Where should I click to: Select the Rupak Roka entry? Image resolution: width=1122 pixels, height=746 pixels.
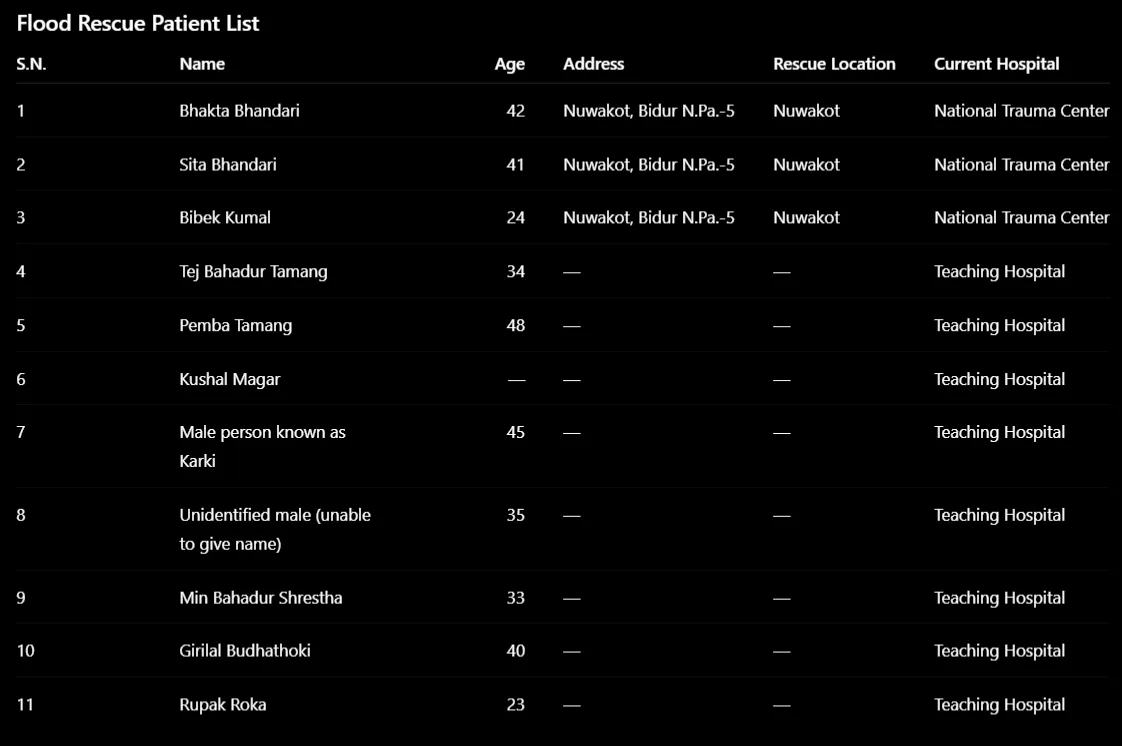point(223,705)
